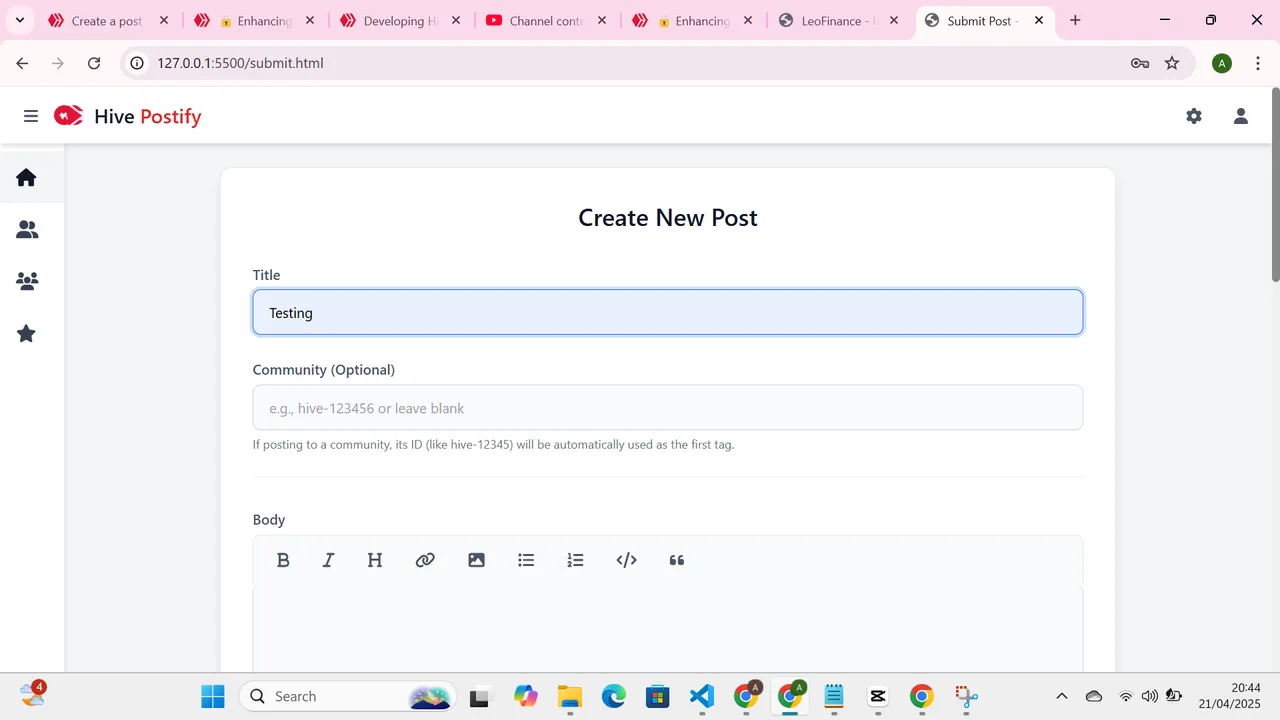Viewport: 1280px width, 720px height.
Task: Open Visual Studio Code from taskbar
Action: [x=702, y=696]
